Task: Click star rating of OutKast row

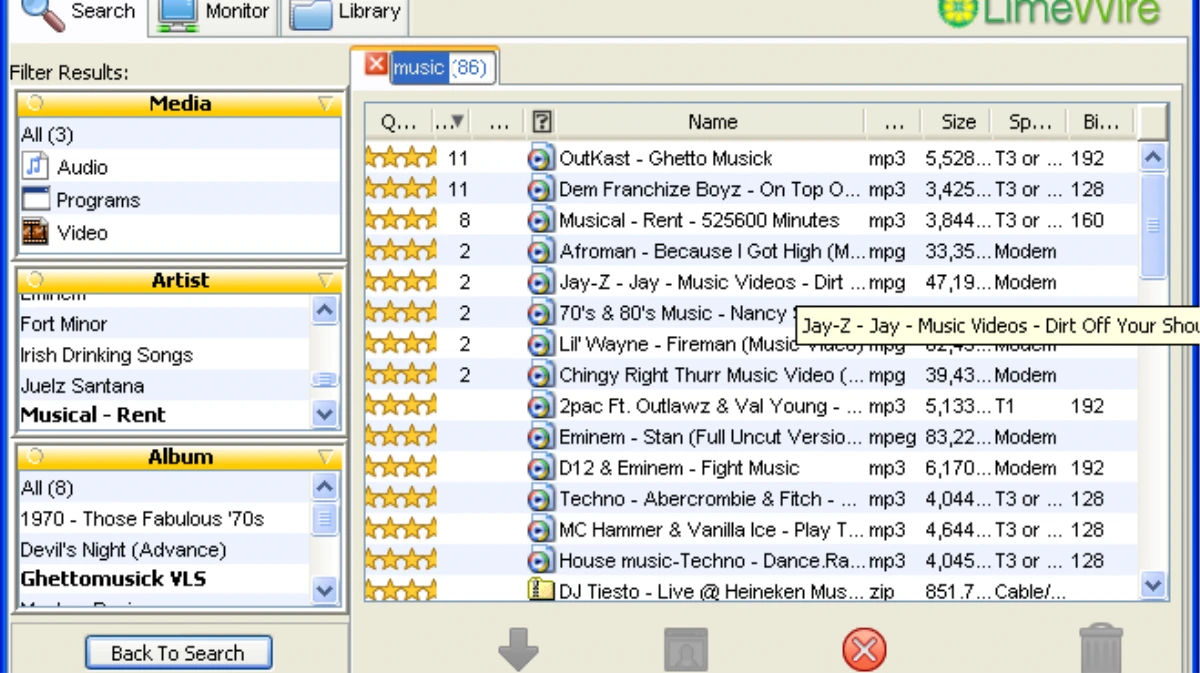Action: click(401, 157)
